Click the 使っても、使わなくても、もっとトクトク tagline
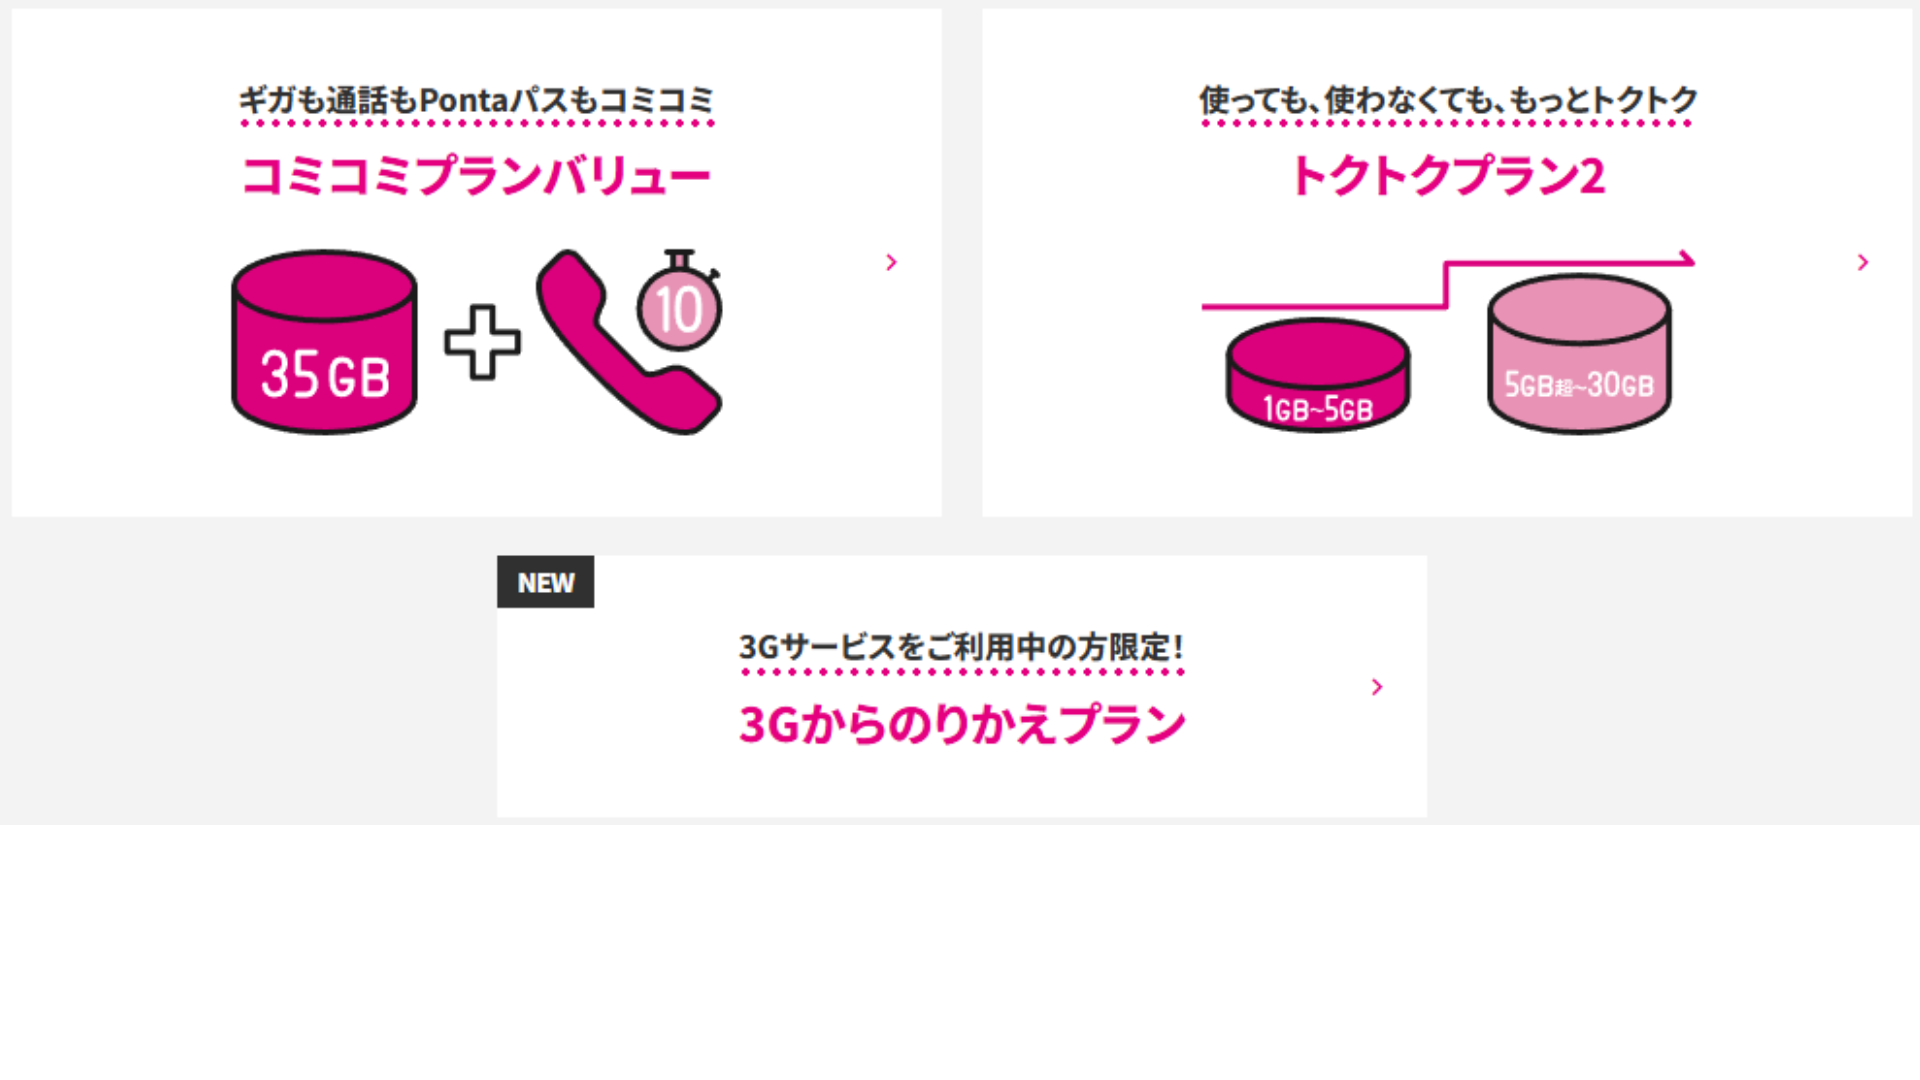This screenshot has height=1080, width=1920. 1448,100
